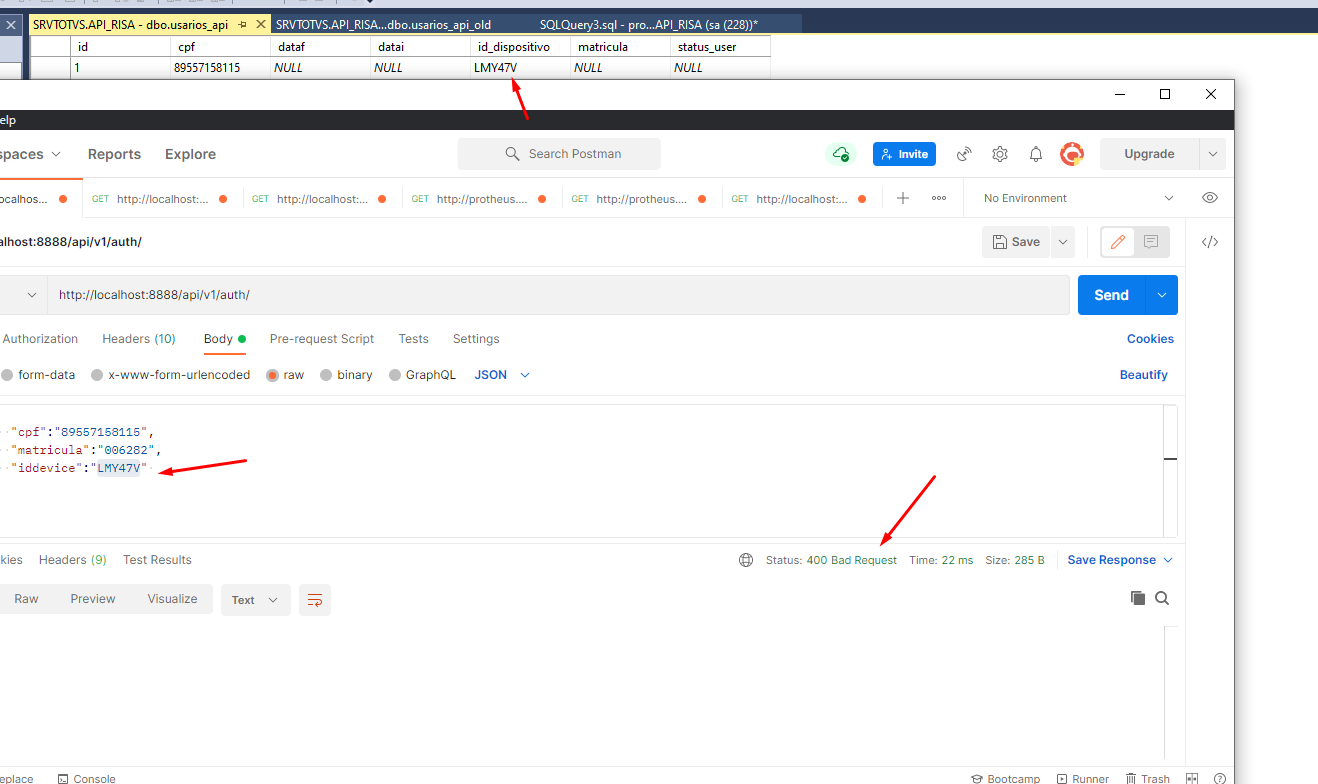The width and height of the screenshot is (1318, 784).
Task: Select the raw body type
Action: (285, 375)
